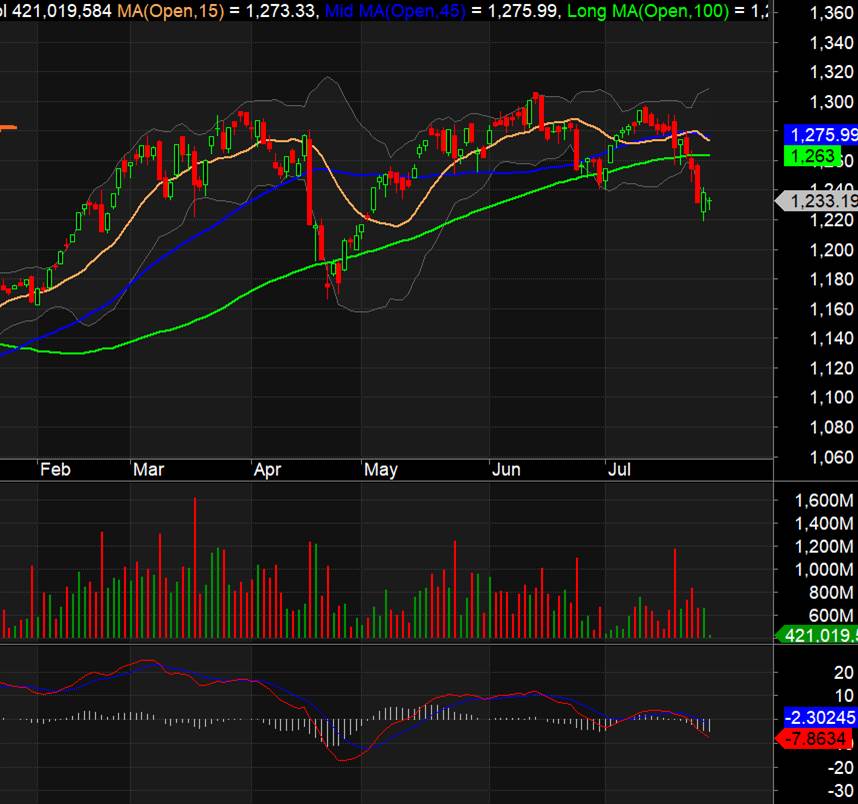Screen dimensions: 858x804
Task: Click the Feb label on time axis
Action: (55, 470)
